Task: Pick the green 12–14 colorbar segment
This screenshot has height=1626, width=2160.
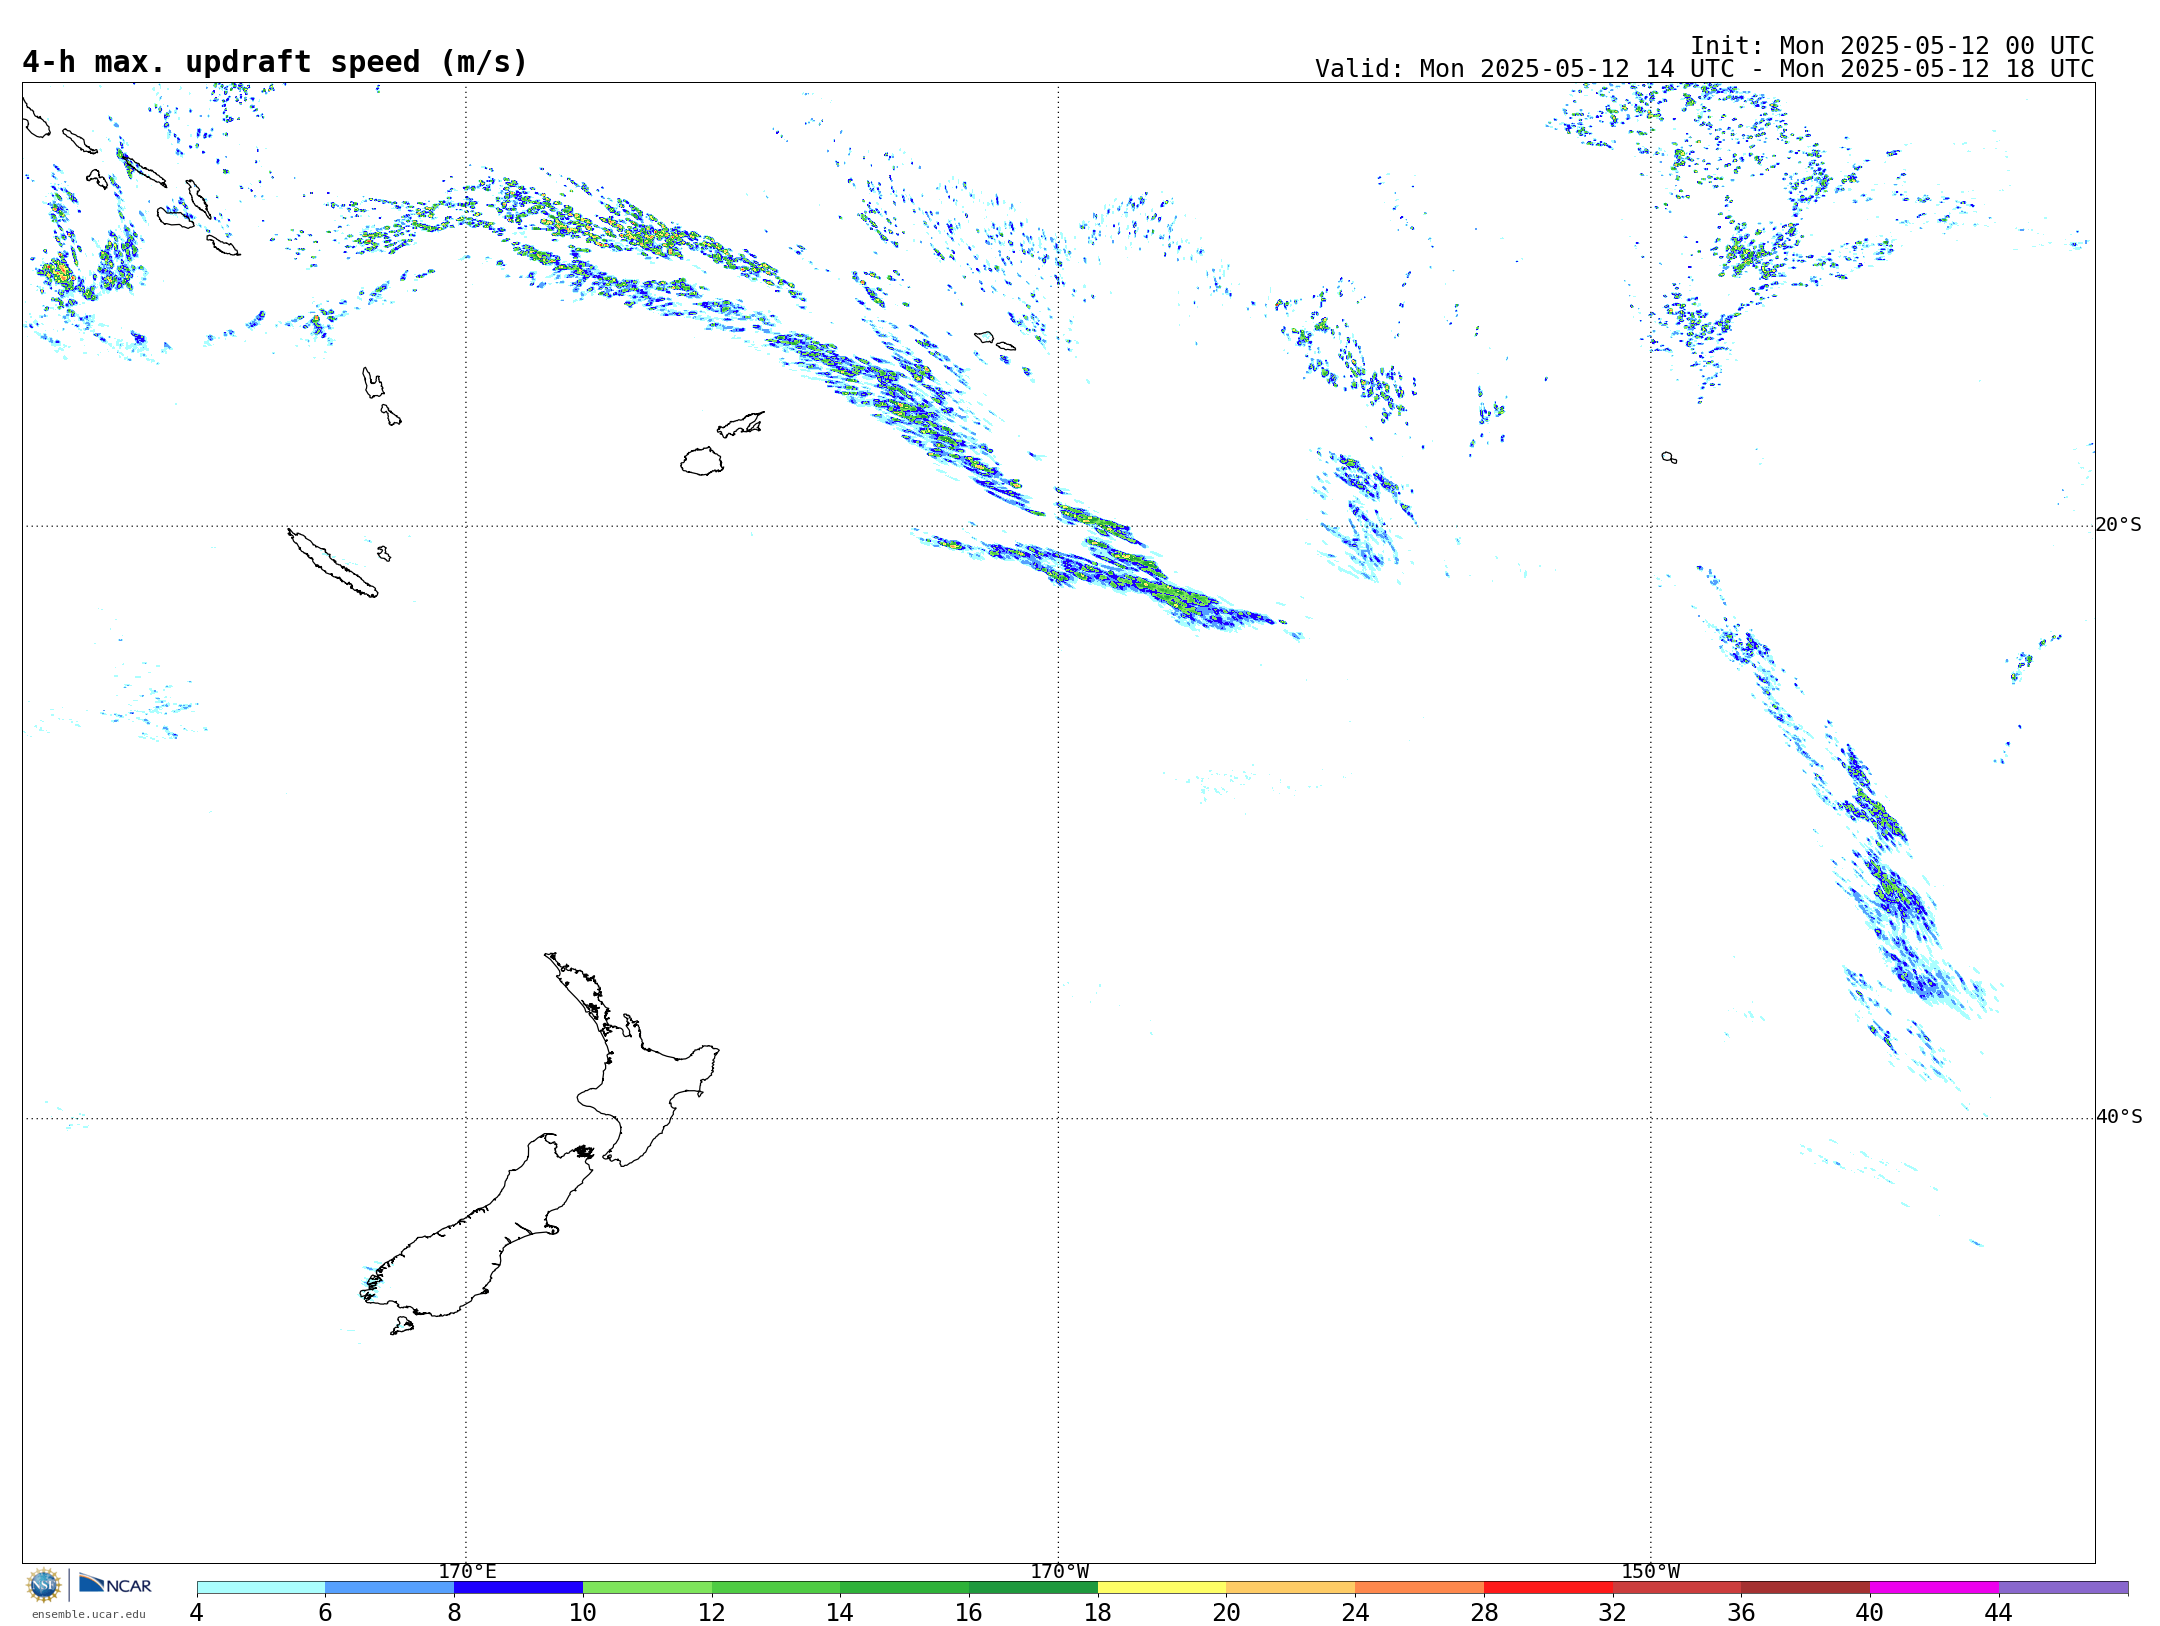Action: click(776, 1588)
